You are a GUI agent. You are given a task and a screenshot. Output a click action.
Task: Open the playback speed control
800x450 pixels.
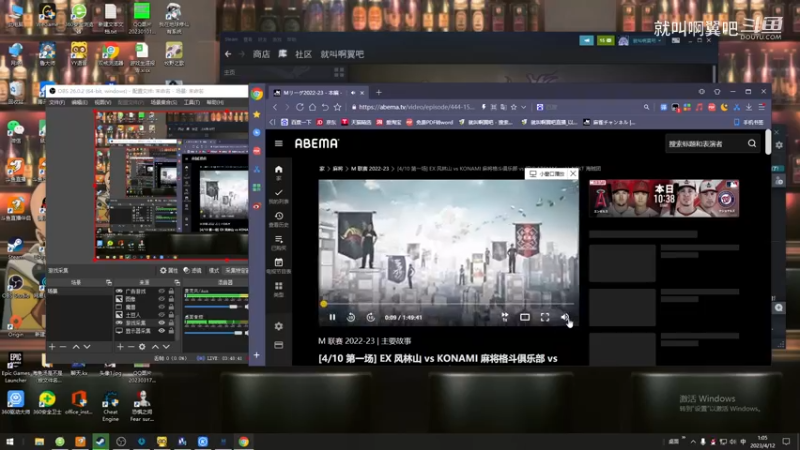[x=505, y=317]
